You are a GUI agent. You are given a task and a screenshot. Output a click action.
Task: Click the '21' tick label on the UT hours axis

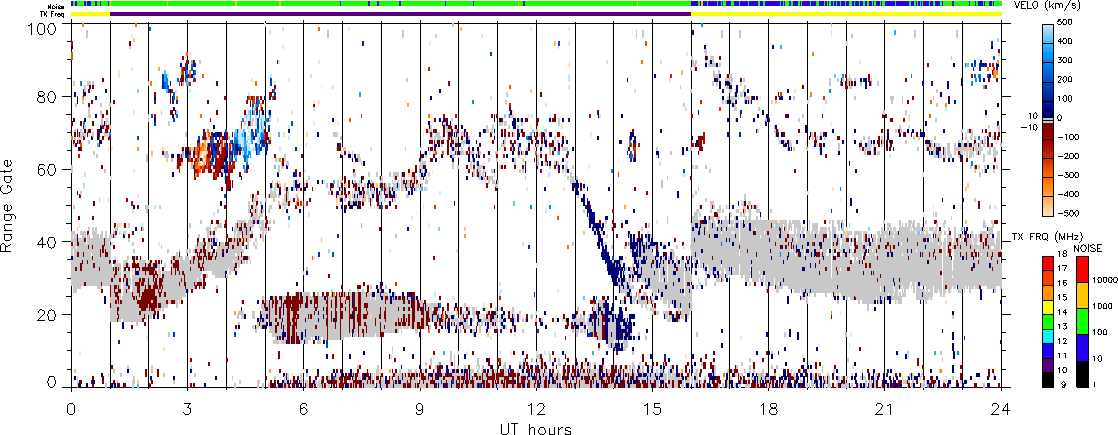[x=885, y=409]
